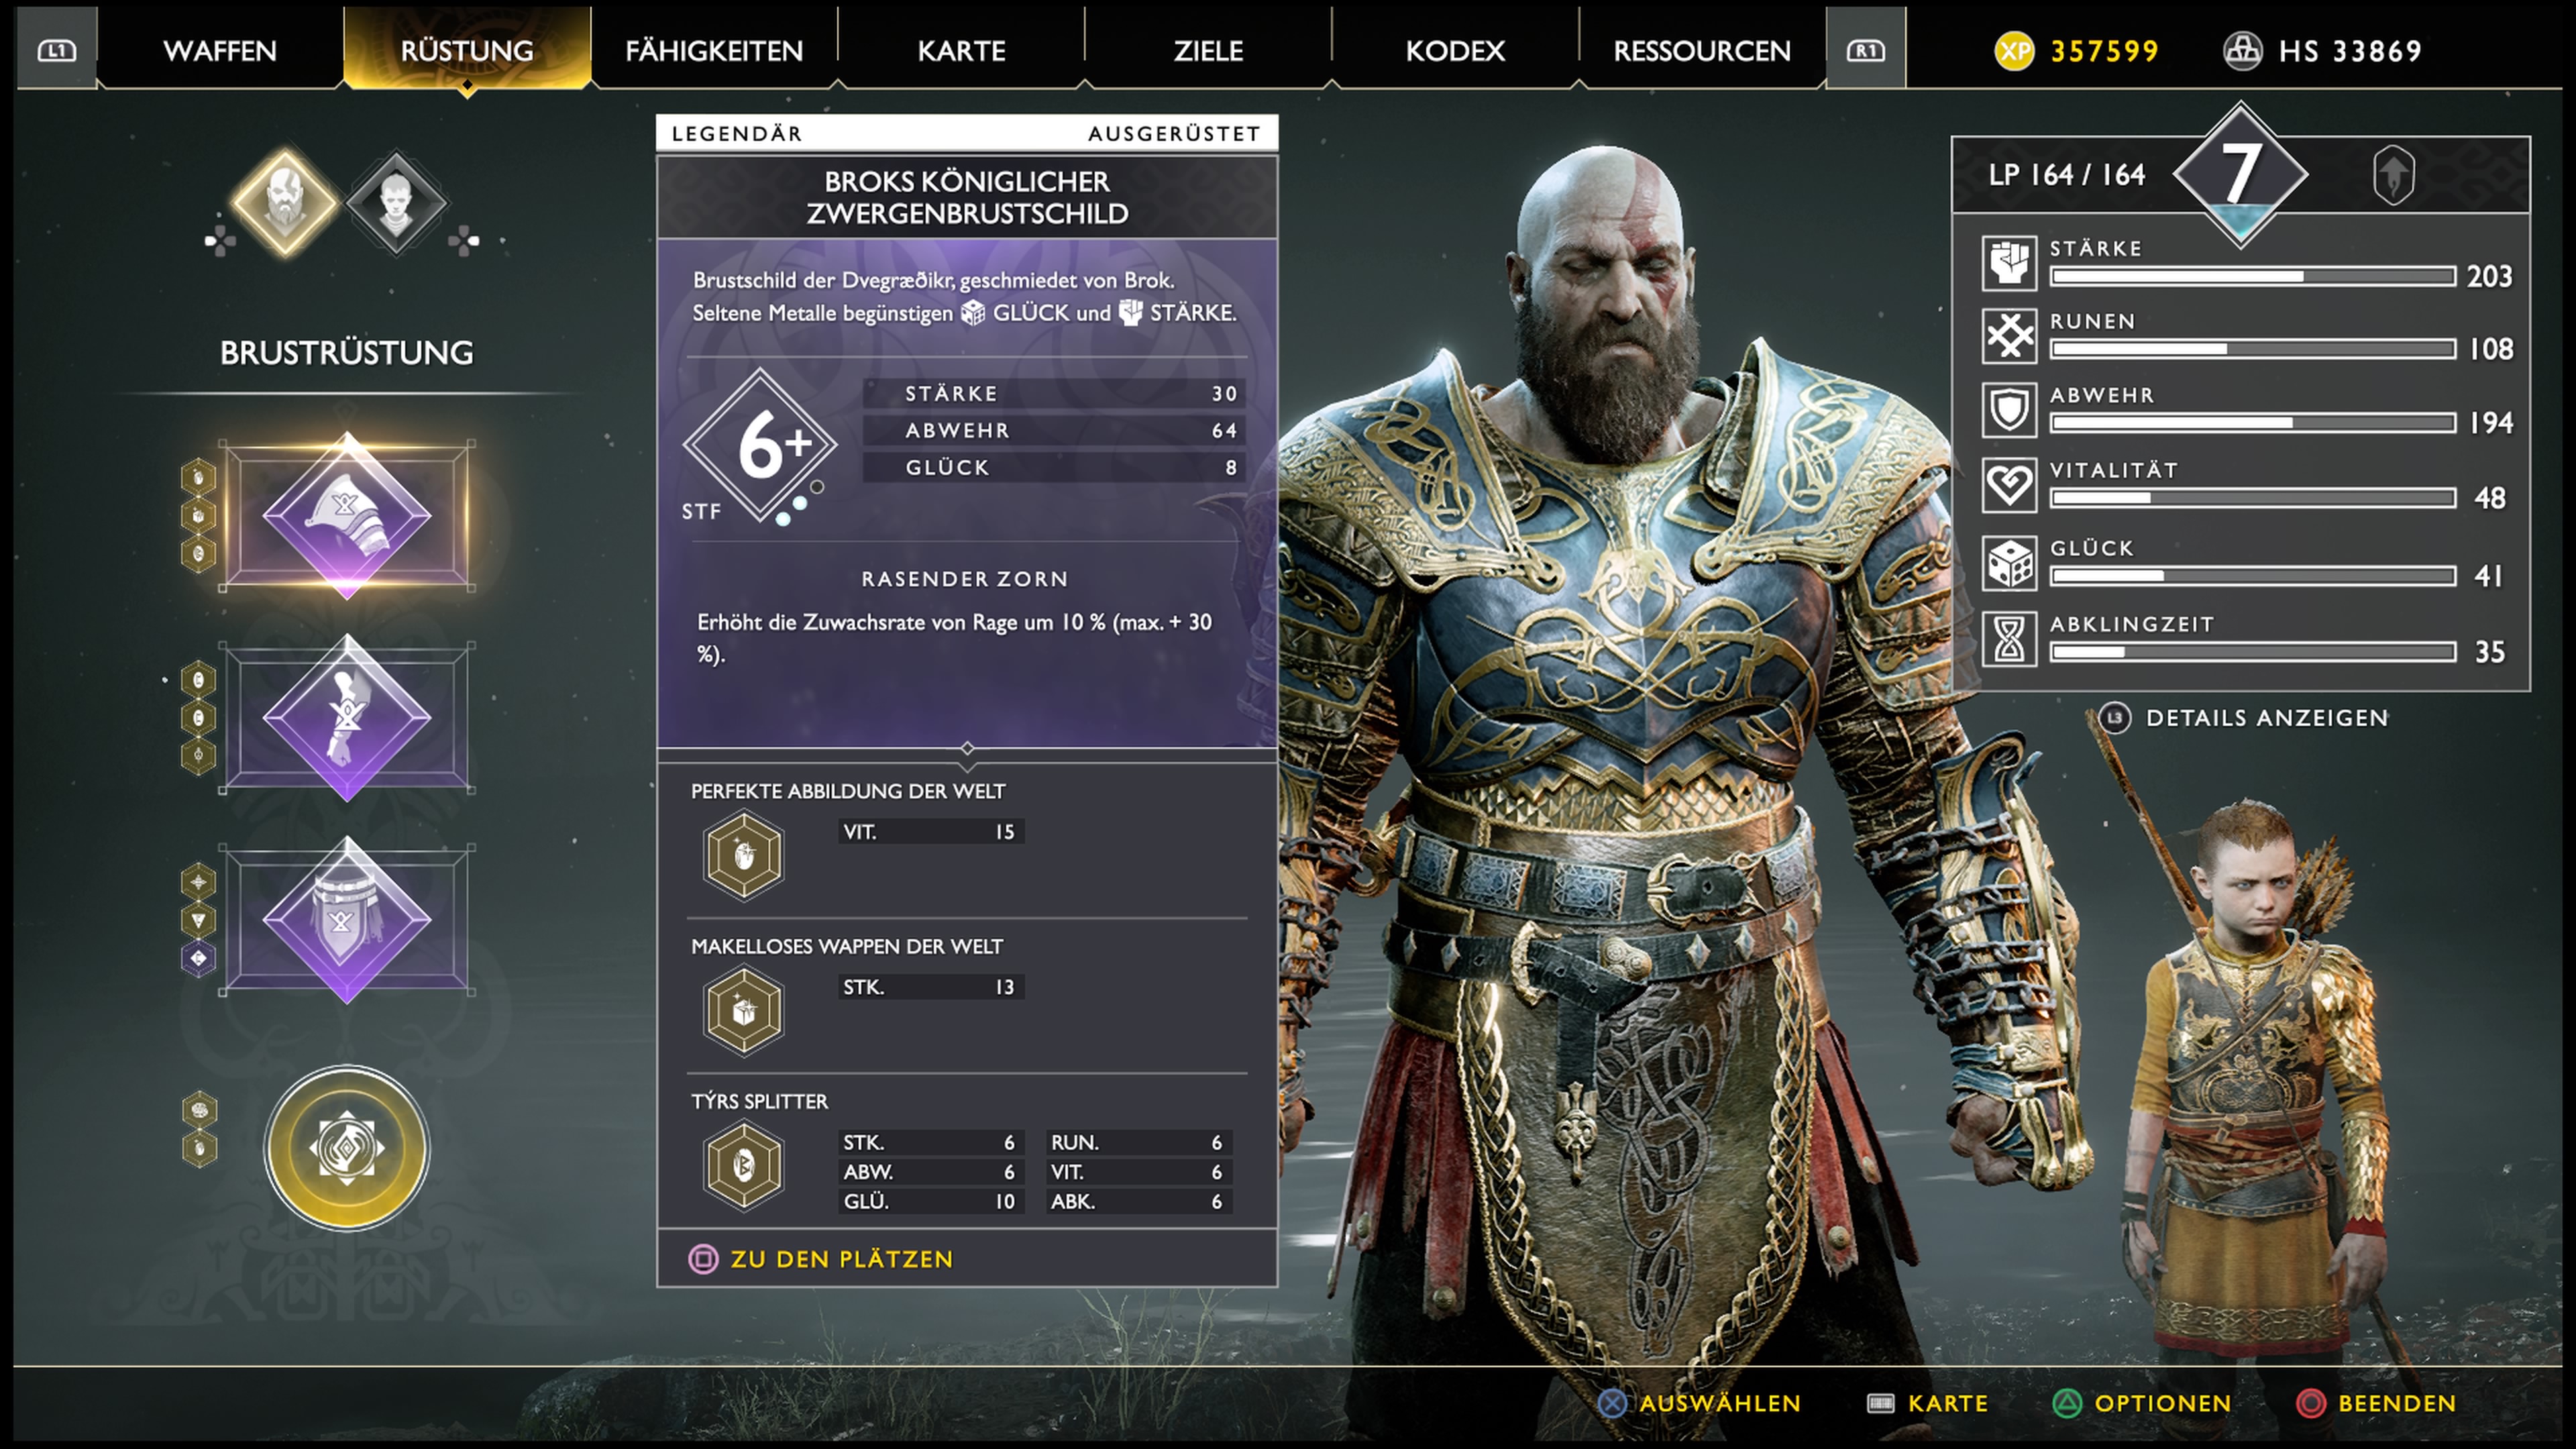
Task: Select the wrist armor slot icon
Action: [347, 717]
